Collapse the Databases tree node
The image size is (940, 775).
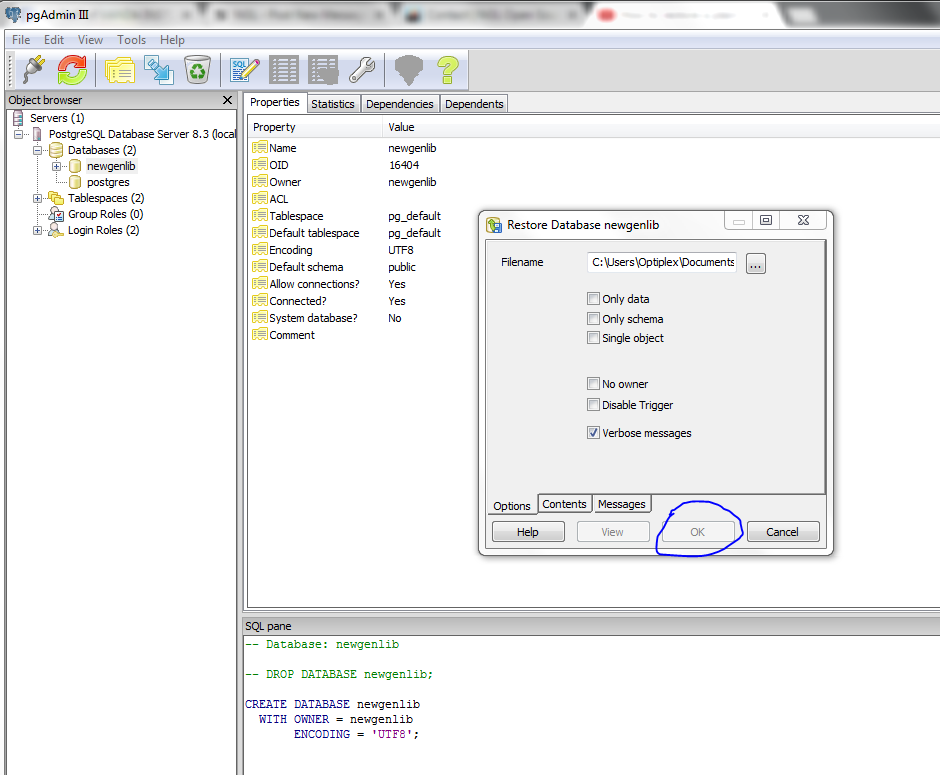[x=38, y=150]
